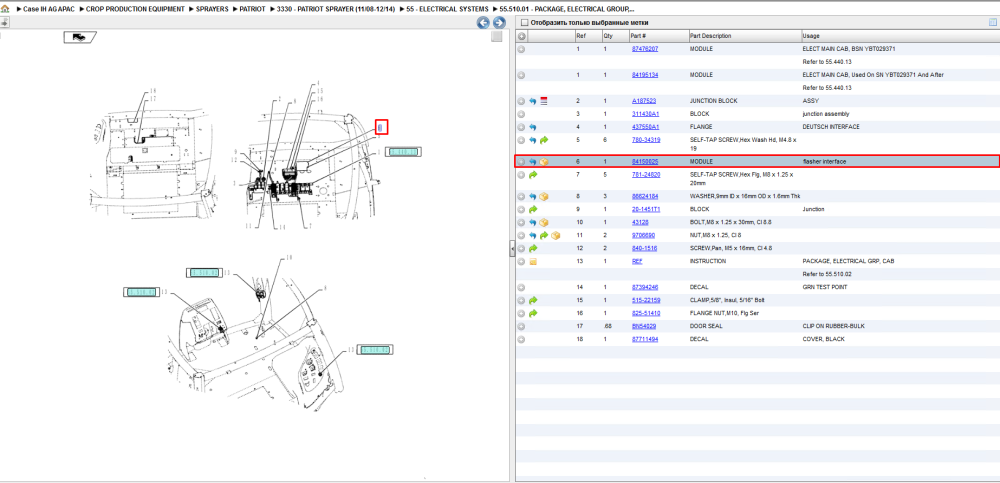Image resolution: width=1000 pixels, height=483 pixels.
Task: Click the blue reply arrow in JUNCTION BLOCK row
Action: coord(533,101)
